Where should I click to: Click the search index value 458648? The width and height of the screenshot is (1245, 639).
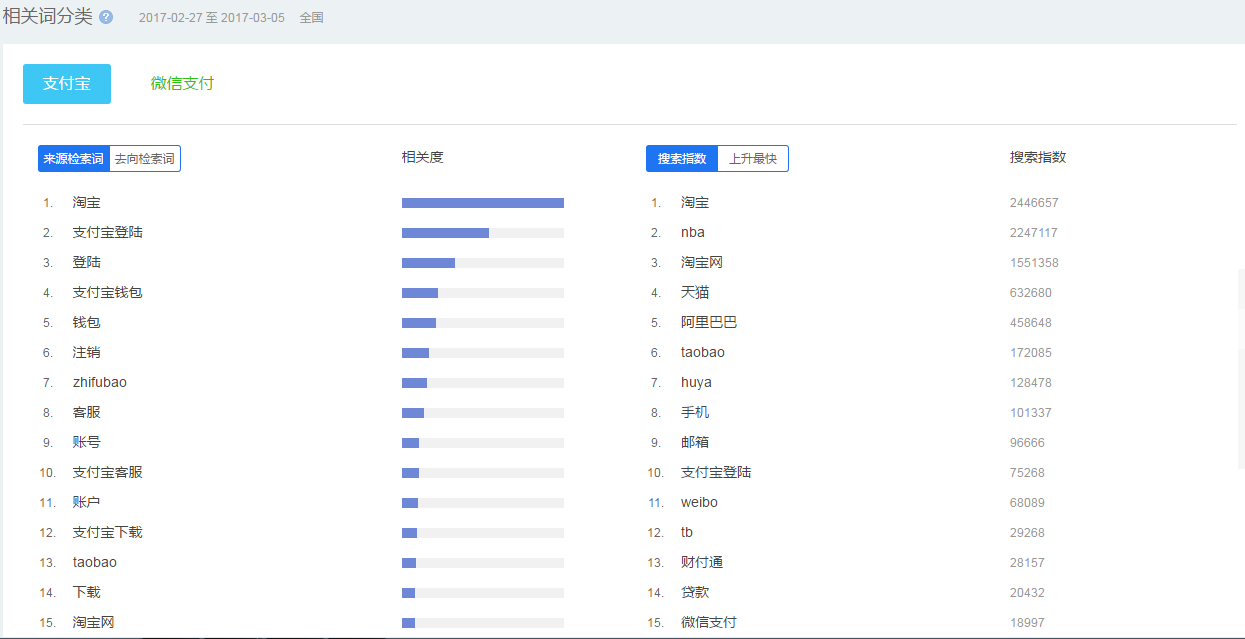[1031, 323]
